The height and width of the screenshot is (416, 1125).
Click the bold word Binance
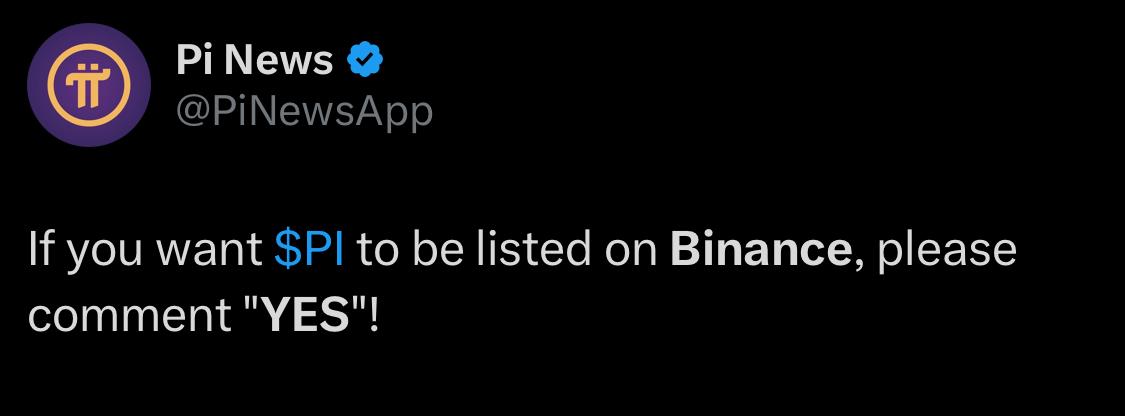[x=762, y=250]
